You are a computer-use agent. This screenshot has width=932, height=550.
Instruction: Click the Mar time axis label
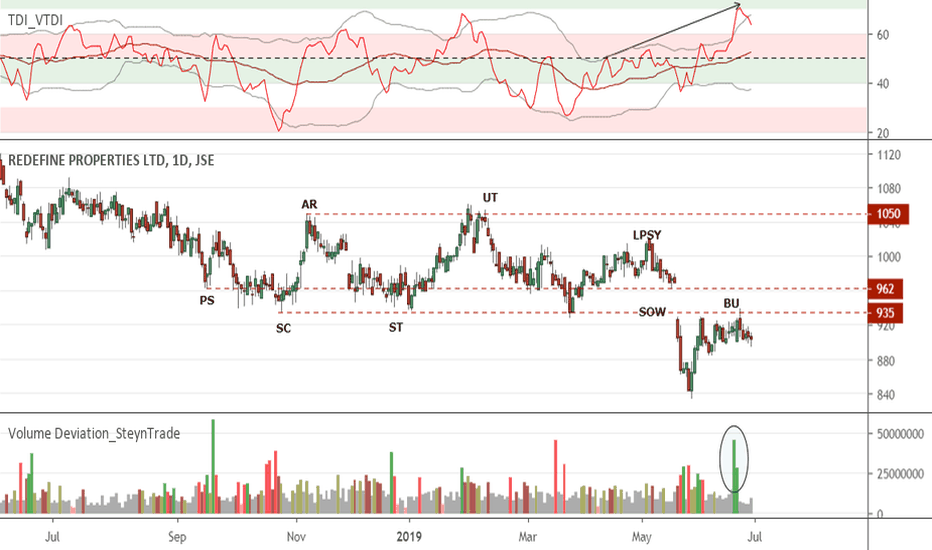tap(527, 537)
